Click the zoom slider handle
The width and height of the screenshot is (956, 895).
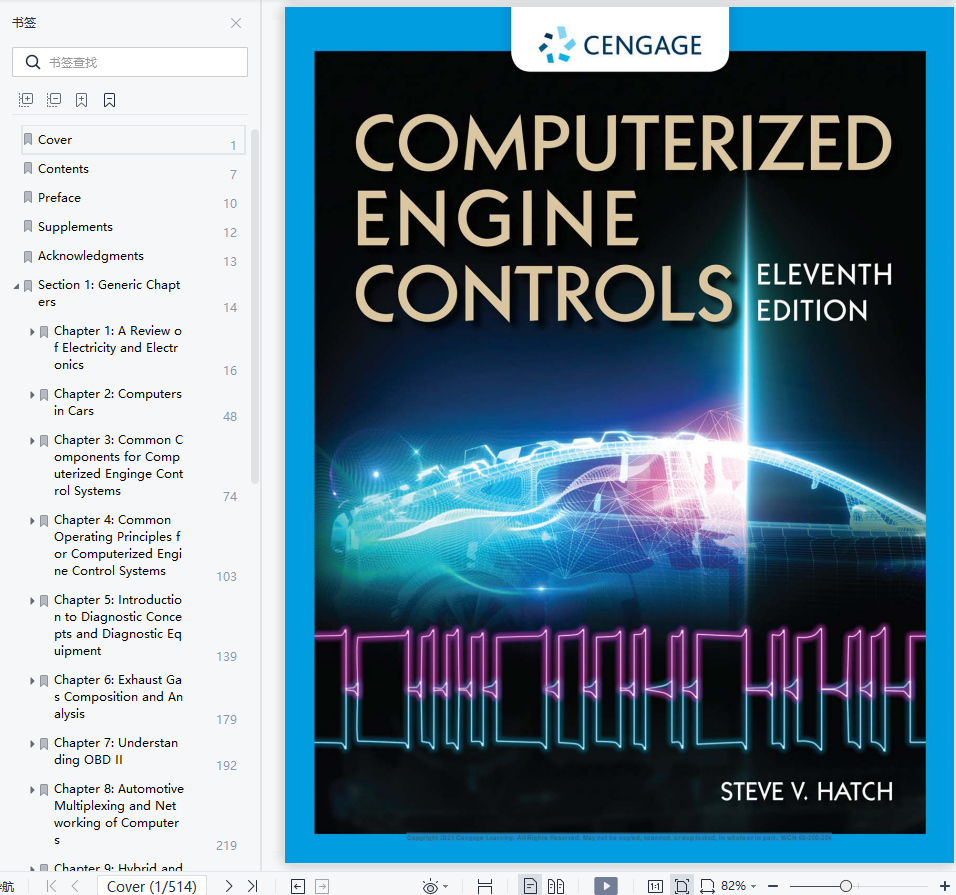click(846, 886)
